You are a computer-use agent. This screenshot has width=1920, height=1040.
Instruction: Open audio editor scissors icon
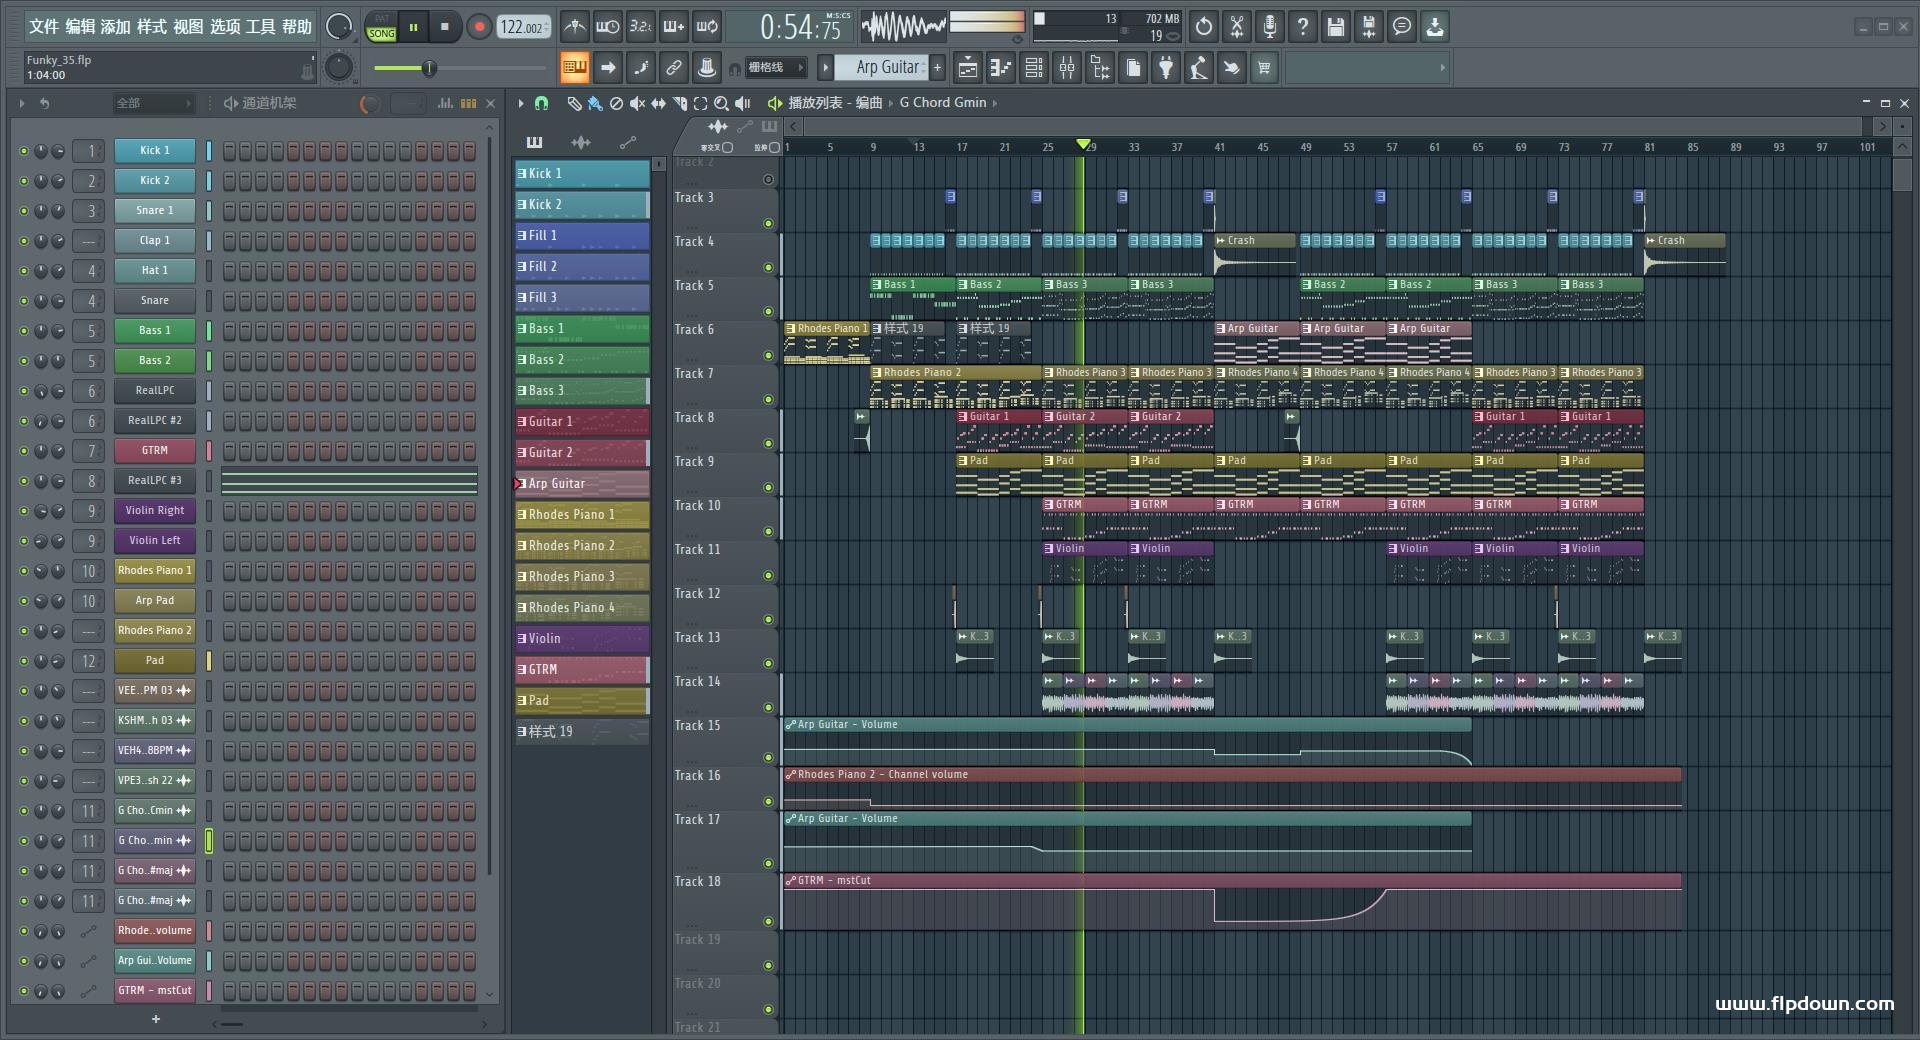point(1237,27)
